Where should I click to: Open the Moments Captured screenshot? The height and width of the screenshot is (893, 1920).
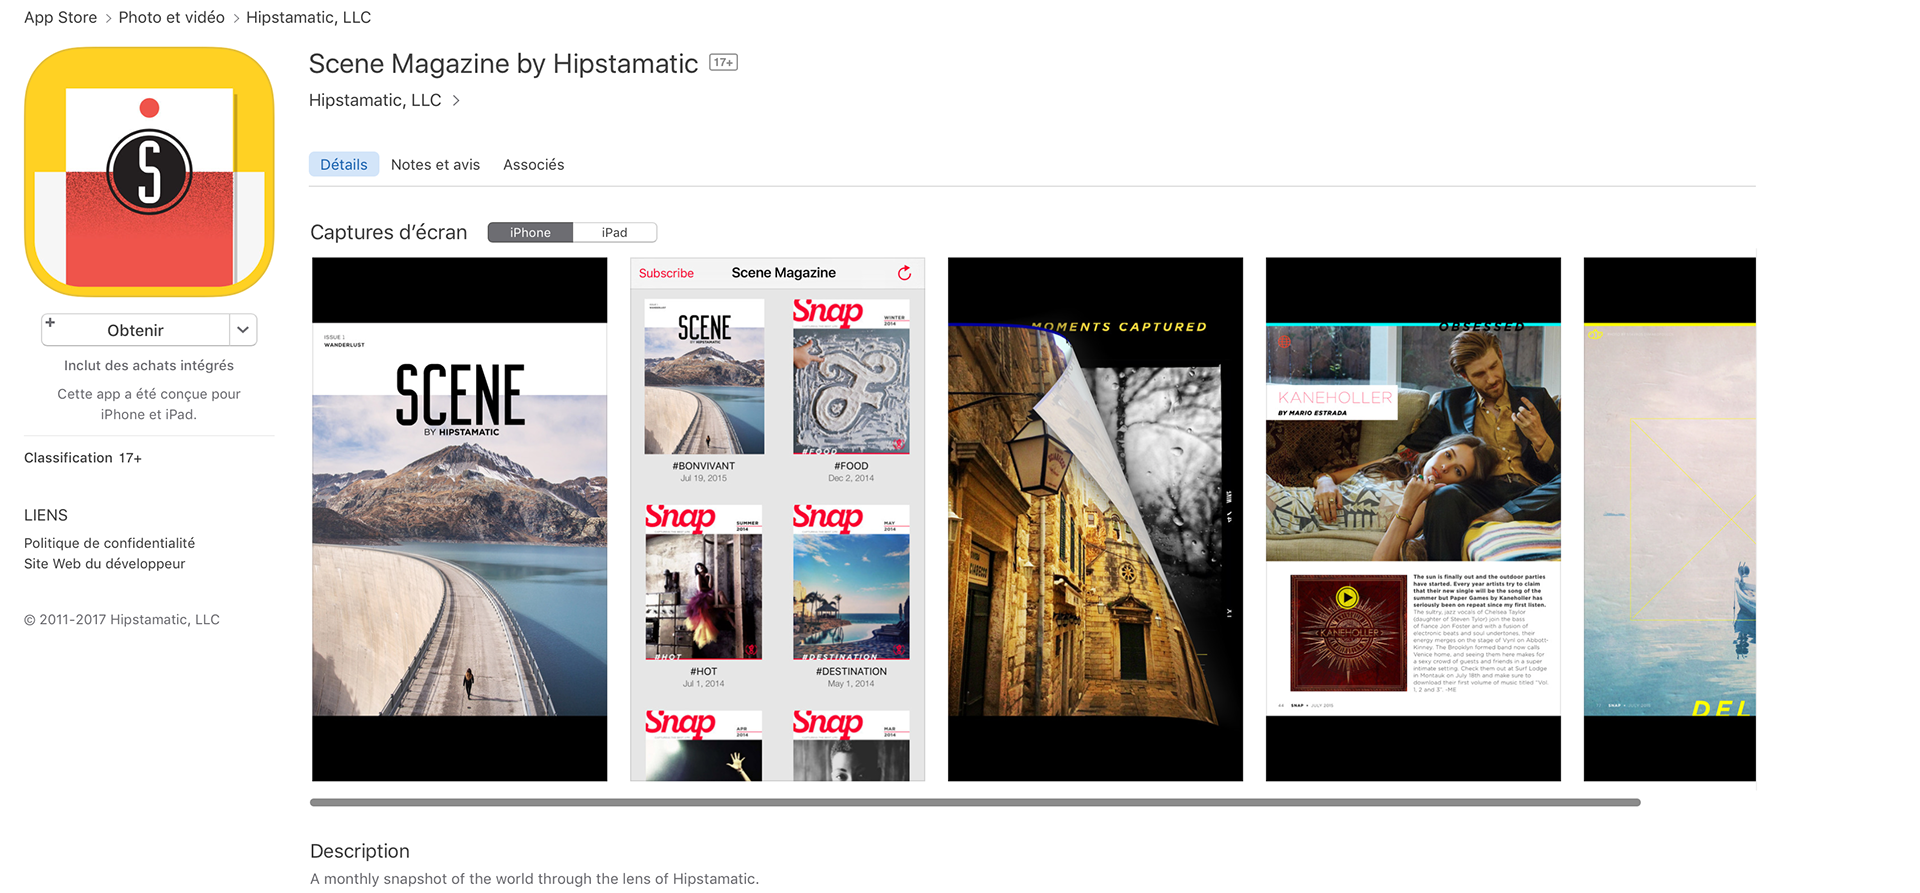pyautogui.click(x=1095, y=519)
